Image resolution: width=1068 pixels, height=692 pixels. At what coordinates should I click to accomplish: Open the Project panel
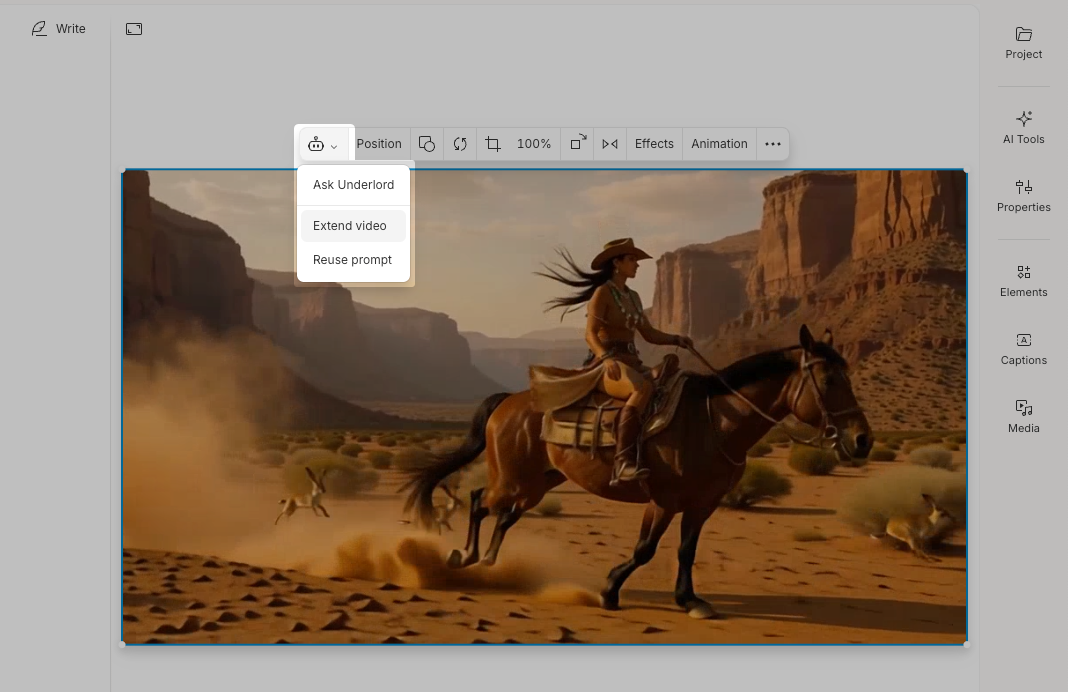(x=1023, y=41)
